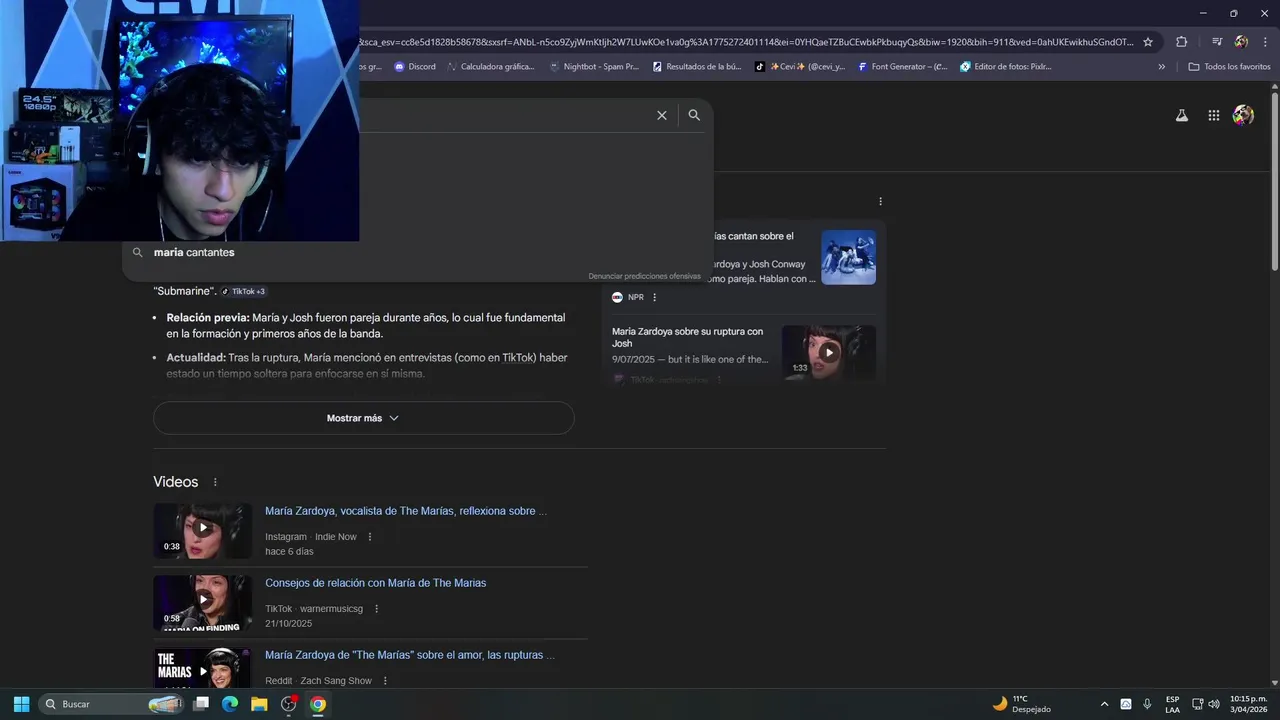Open Todos los favoritos folder
This screenshot has height=720, width=1280.
click(1229, 67)
